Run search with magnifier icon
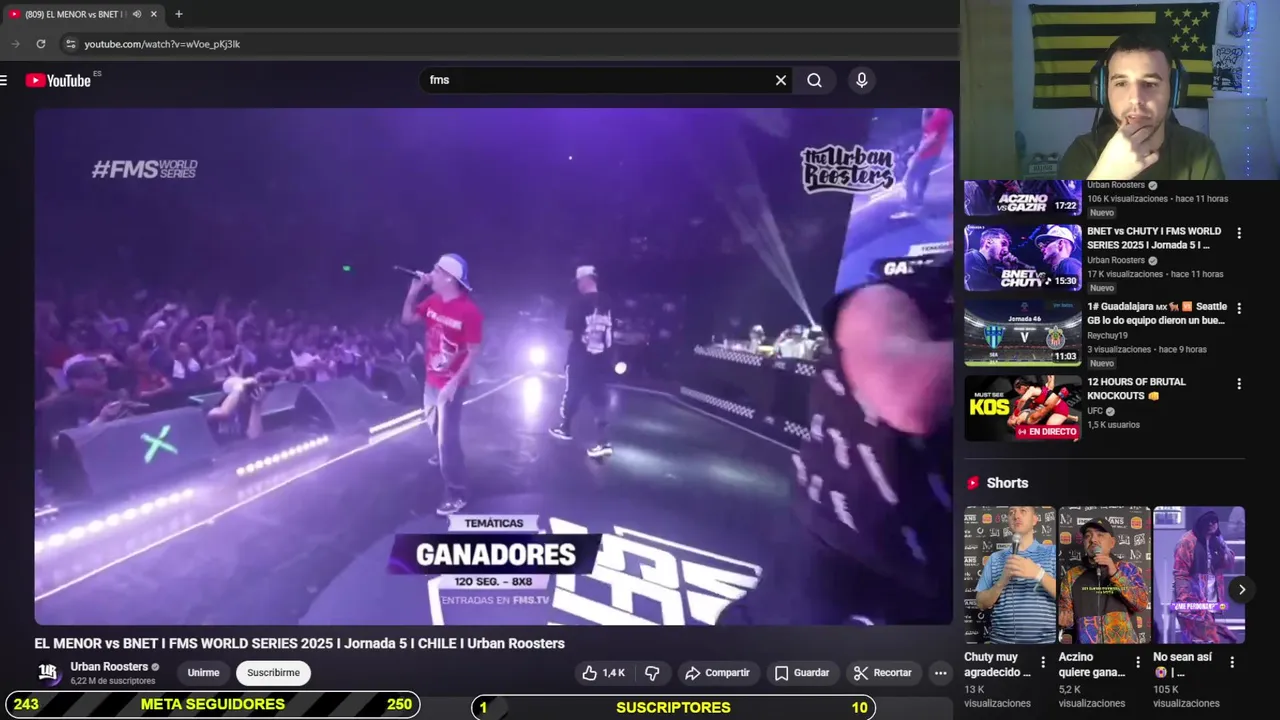1280x720 pixels. click(815, 80)
